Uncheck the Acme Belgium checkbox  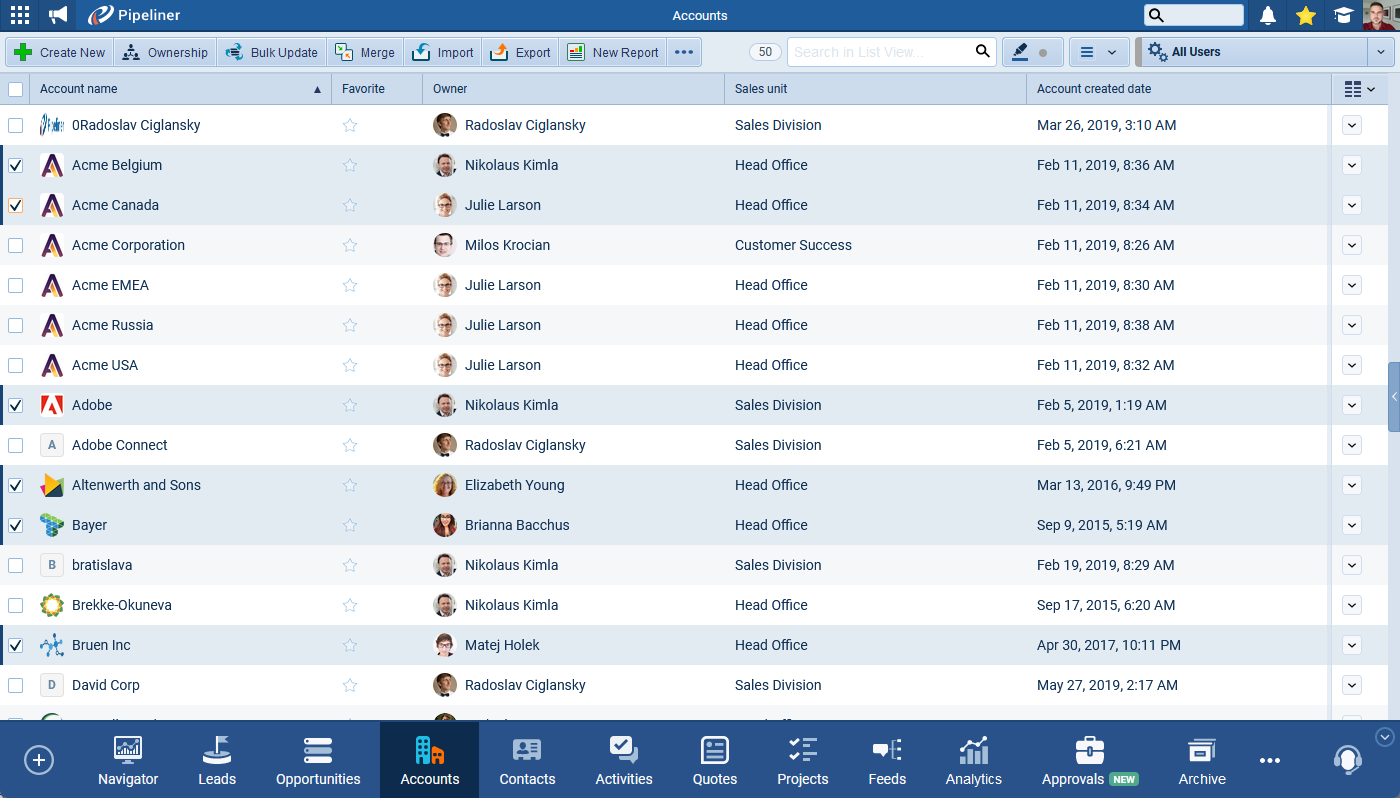pos(16,165)
